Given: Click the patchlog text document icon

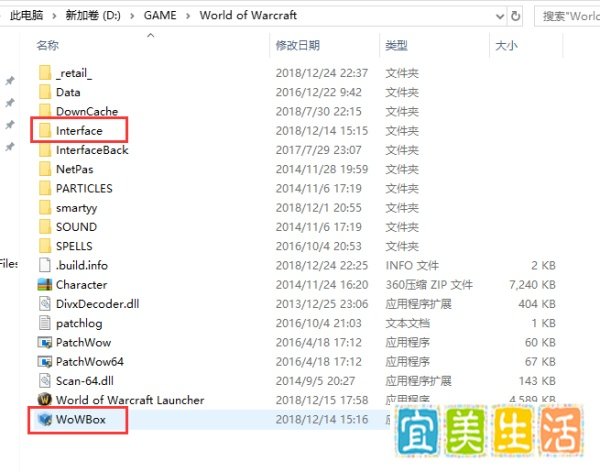Looking at the screenshot, I should (x=45, y=323).
